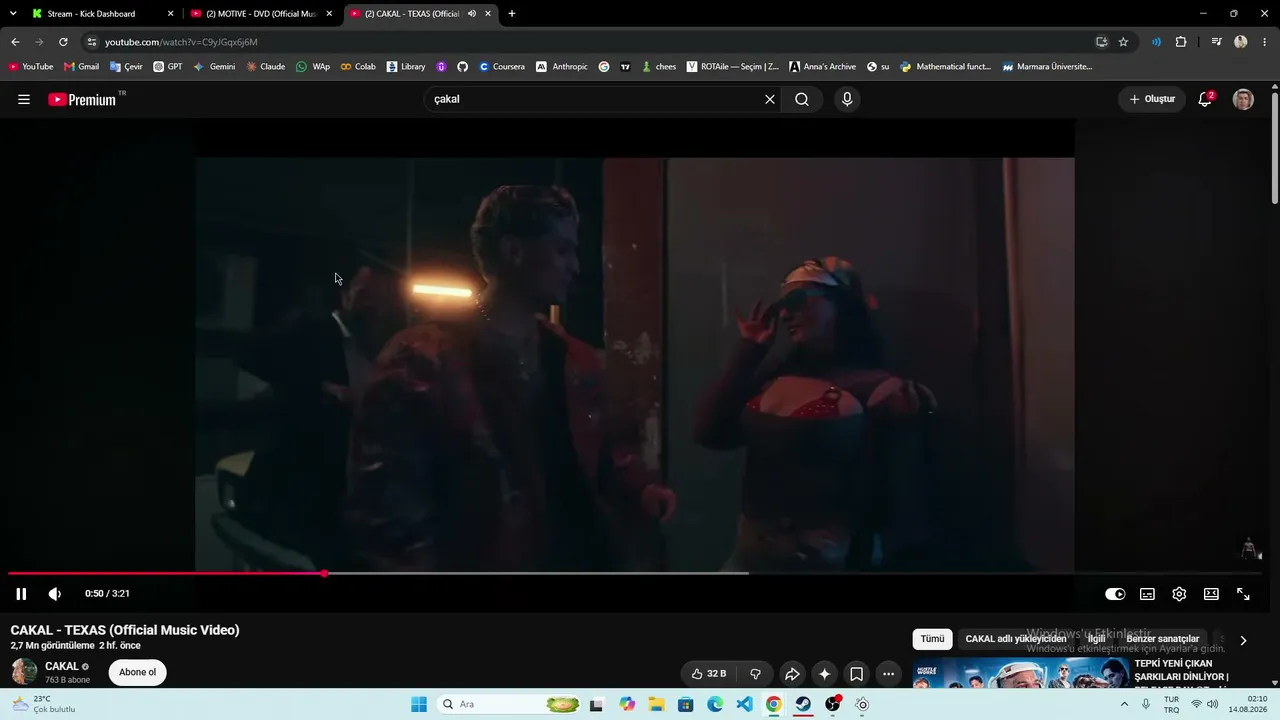This screenshot has width=1280, height=720.
Task: Reload the current page
Action: click(x=63, y=42)
